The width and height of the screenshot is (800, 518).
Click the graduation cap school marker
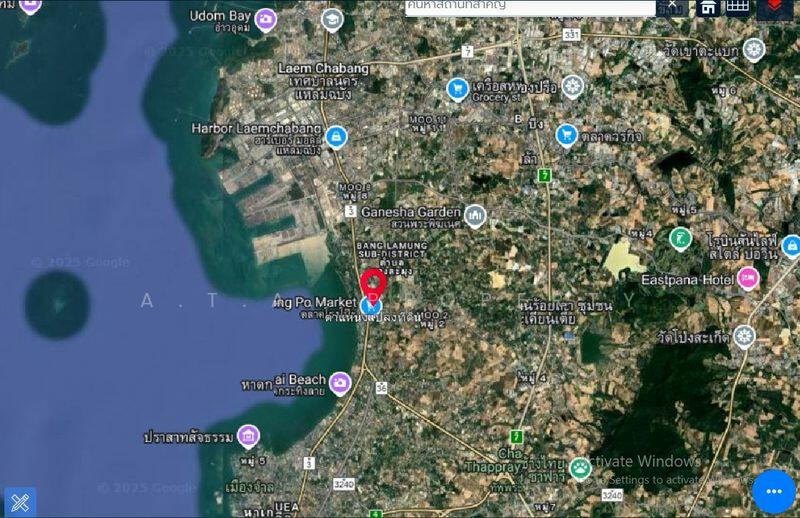click(332, 19)
